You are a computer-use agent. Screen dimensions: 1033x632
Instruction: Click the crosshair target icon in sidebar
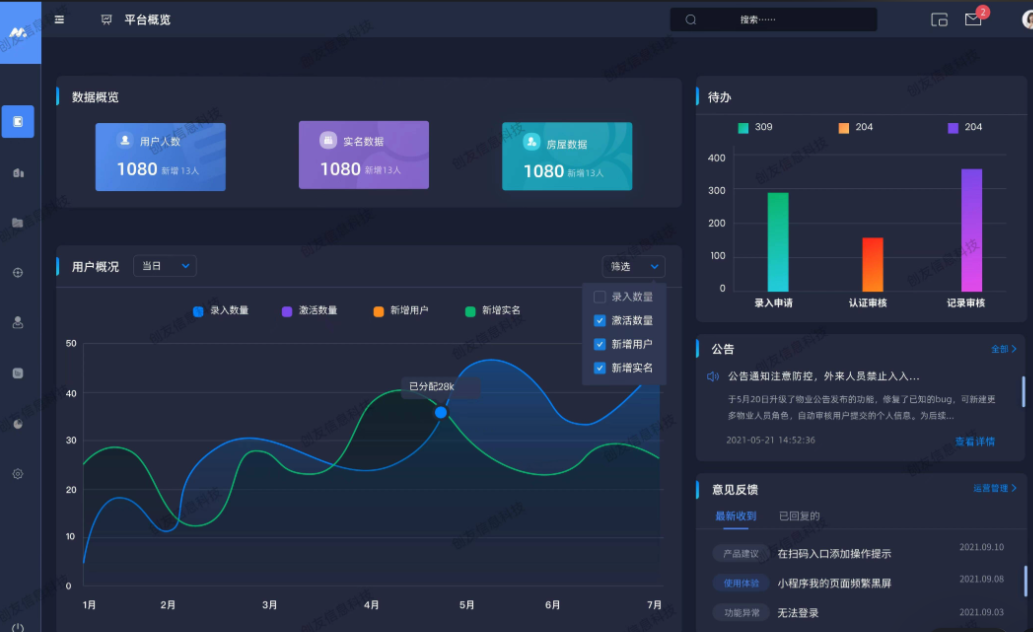tap(18, 272)
